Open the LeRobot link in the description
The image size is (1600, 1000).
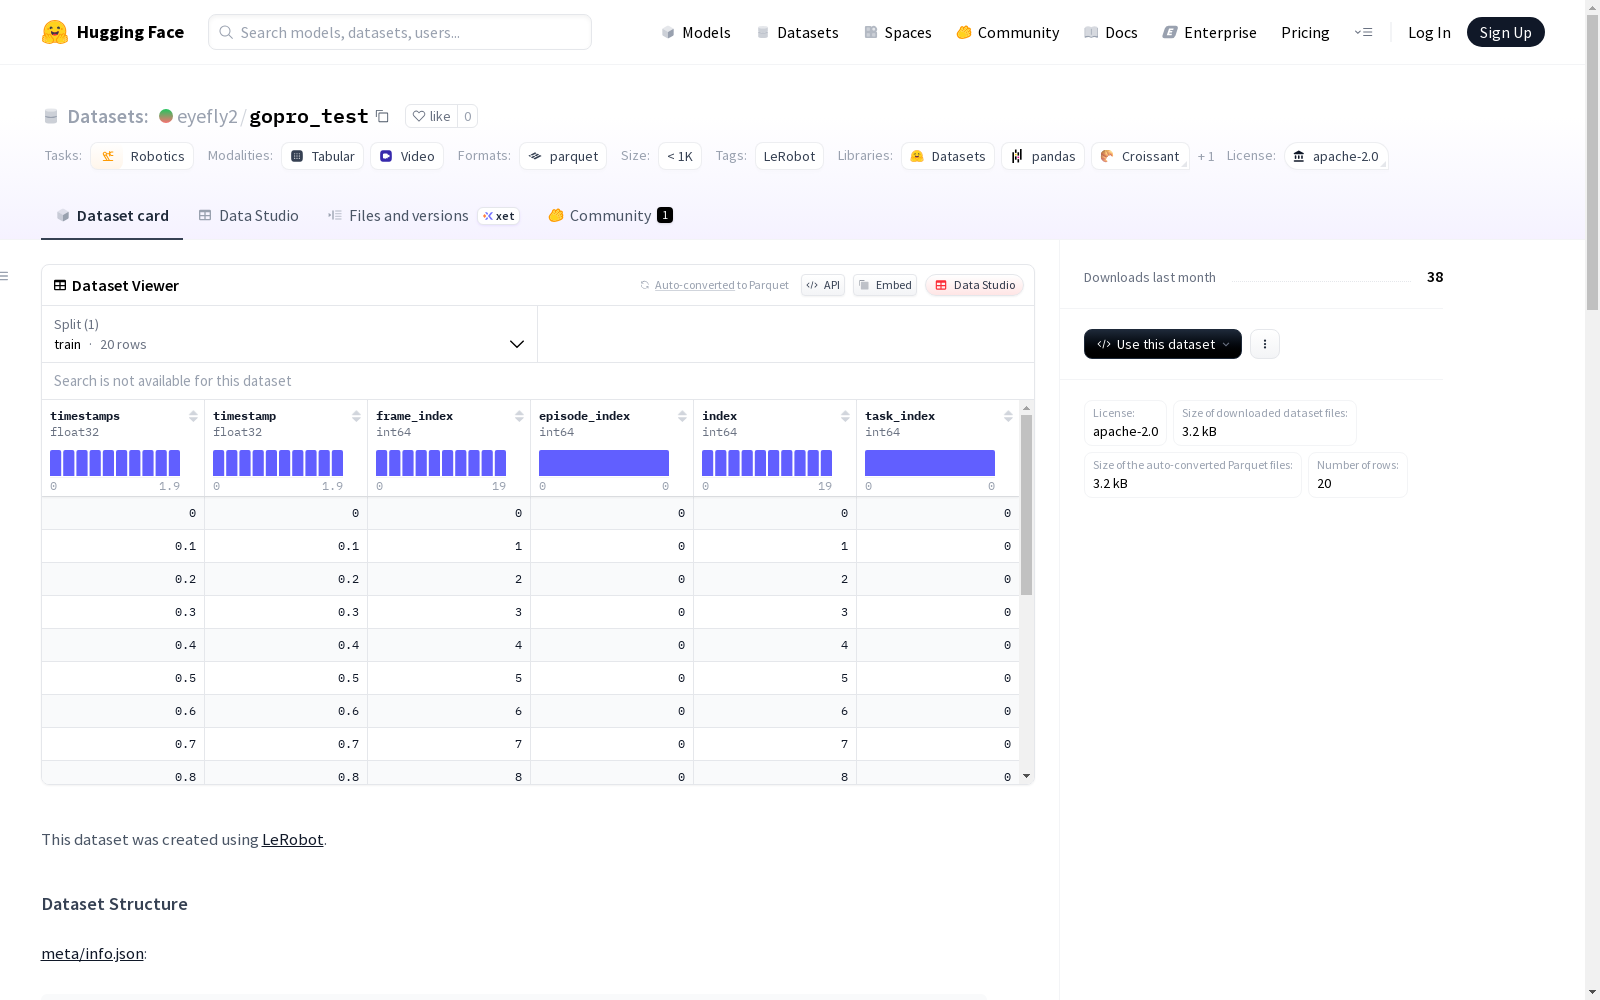[x=293, y=839]
